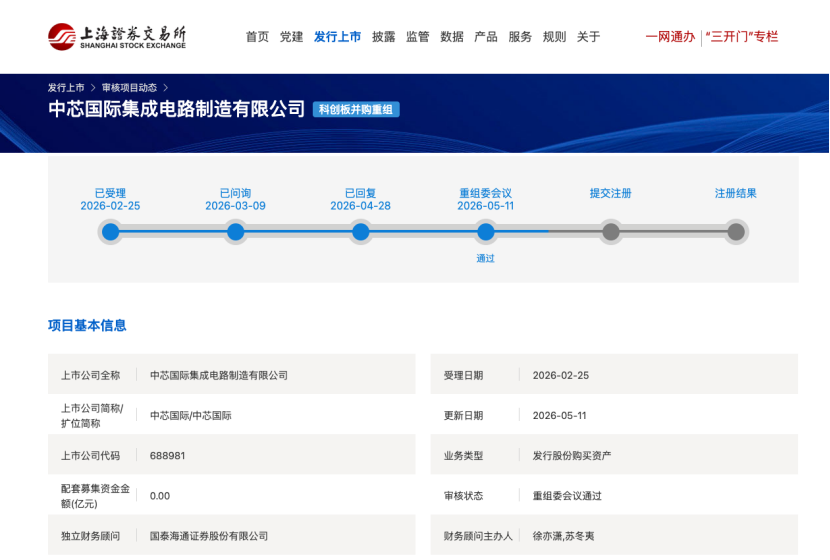Open the 披露 menu

pyautogui.click(x=384, y=37)
